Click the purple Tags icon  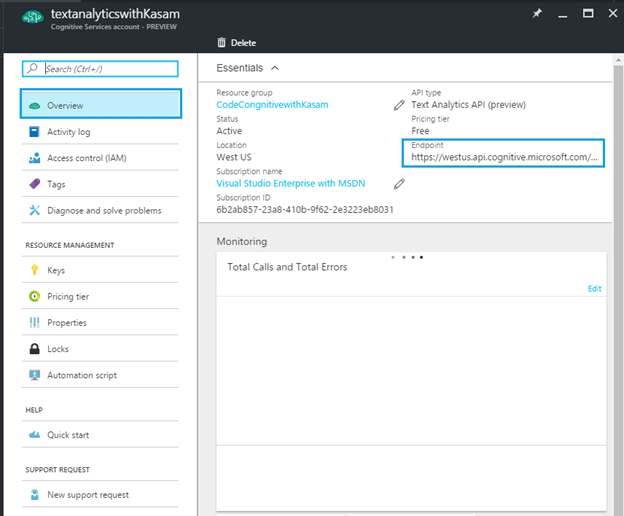[x=35, y=184]
